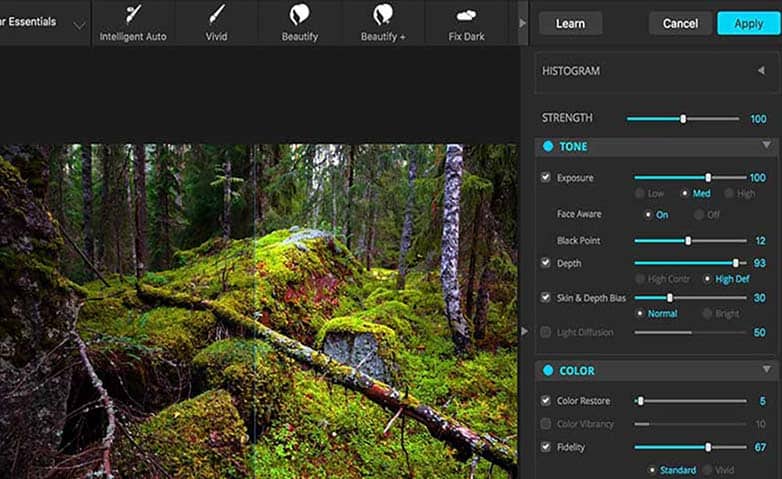Enable the Color Vibrancy checkbox
The height and width of the screenshot is (479, 782).
546,424
